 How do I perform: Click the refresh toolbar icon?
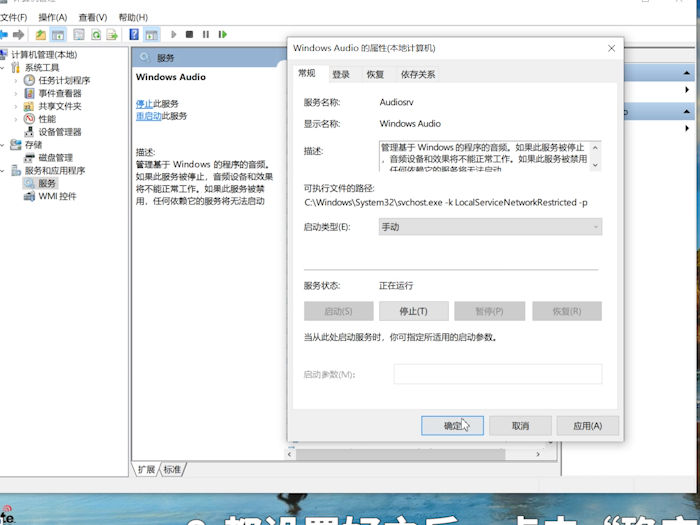pos(96,34)
